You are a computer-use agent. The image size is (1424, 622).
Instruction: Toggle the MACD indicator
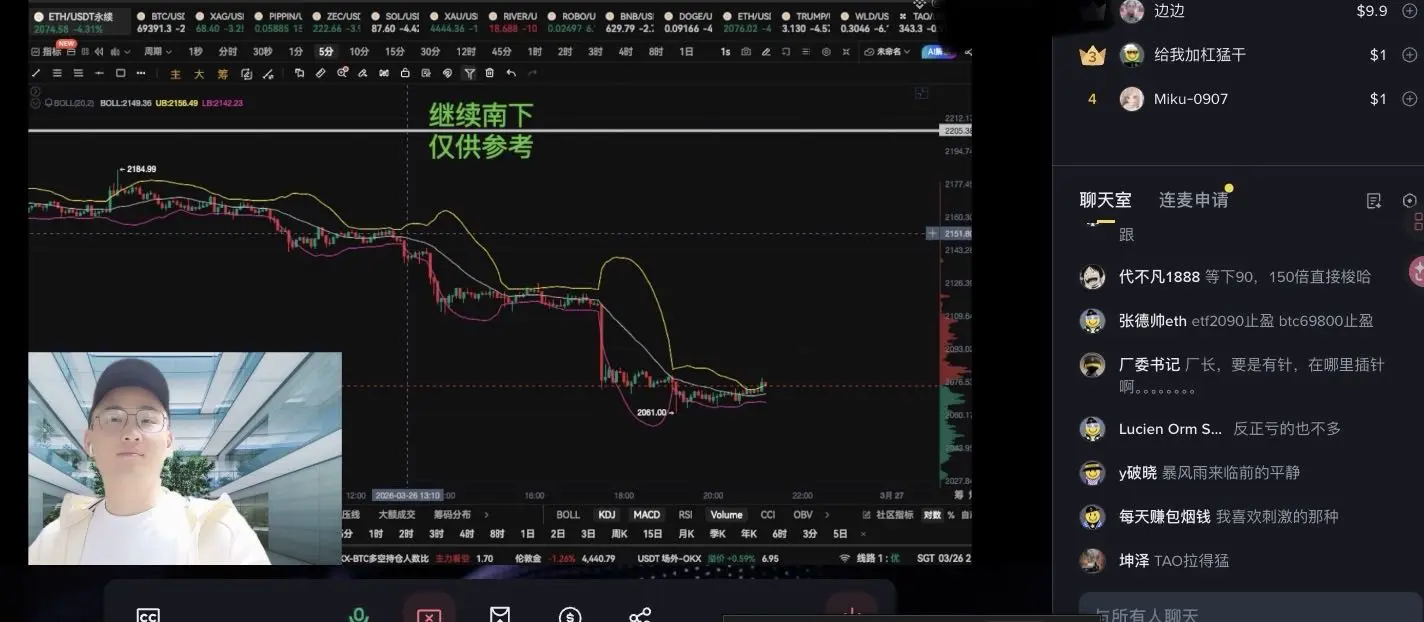click(x=647, y=515)
